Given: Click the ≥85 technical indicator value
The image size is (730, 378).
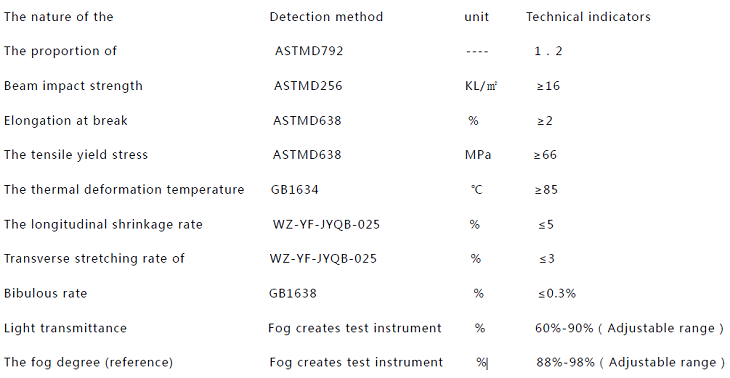Looking at the screenshot, I should coord(546,189).
